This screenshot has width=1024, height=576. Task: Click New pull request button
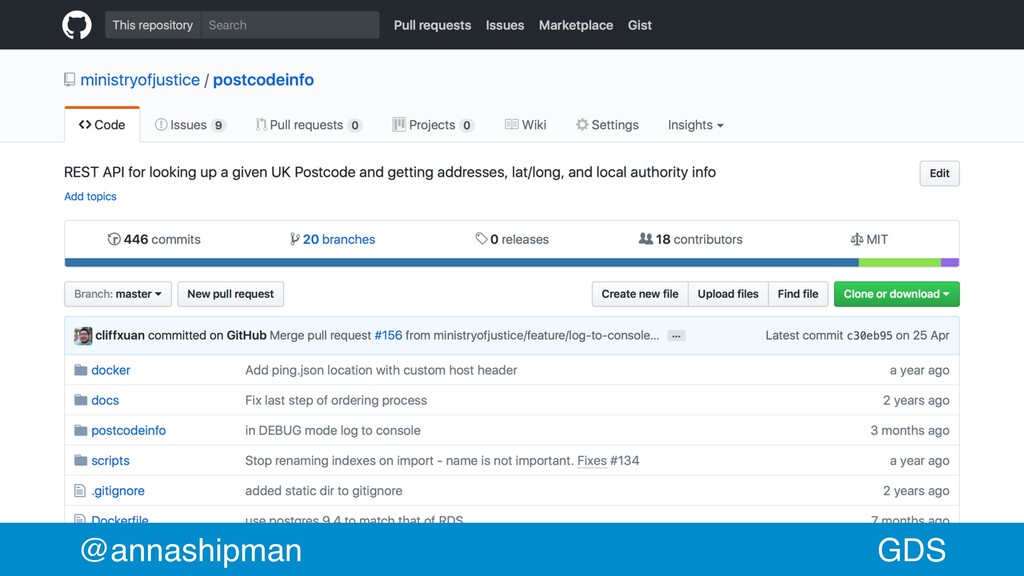point(231,294)
